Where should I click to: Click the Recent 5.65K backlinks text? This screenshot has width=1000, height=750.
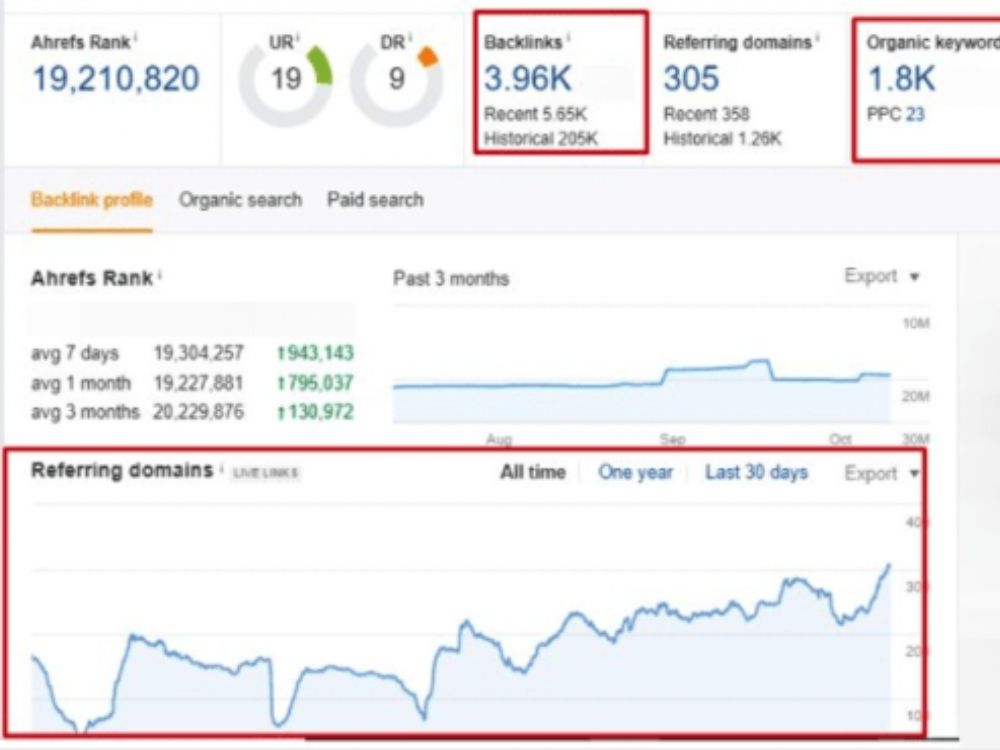coord(535,115)
